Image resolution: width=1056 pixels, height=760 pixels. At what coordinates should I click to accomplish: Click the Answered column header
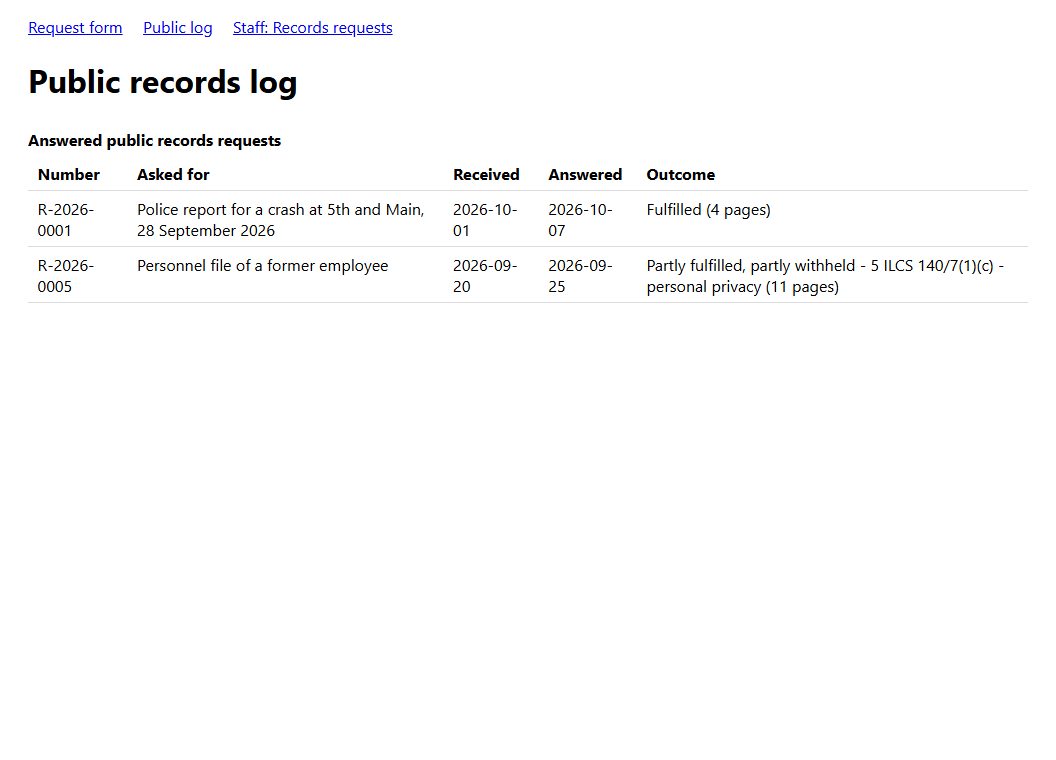click(x=585, y=175)
